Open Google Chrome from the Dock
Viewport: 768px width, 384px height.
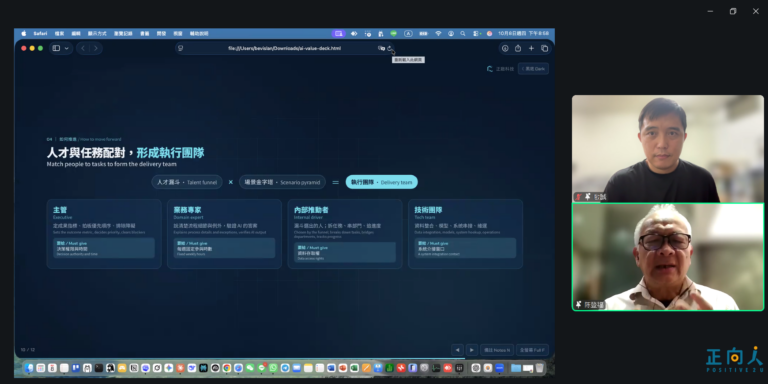pyautogui.click(x=227, y=368)
